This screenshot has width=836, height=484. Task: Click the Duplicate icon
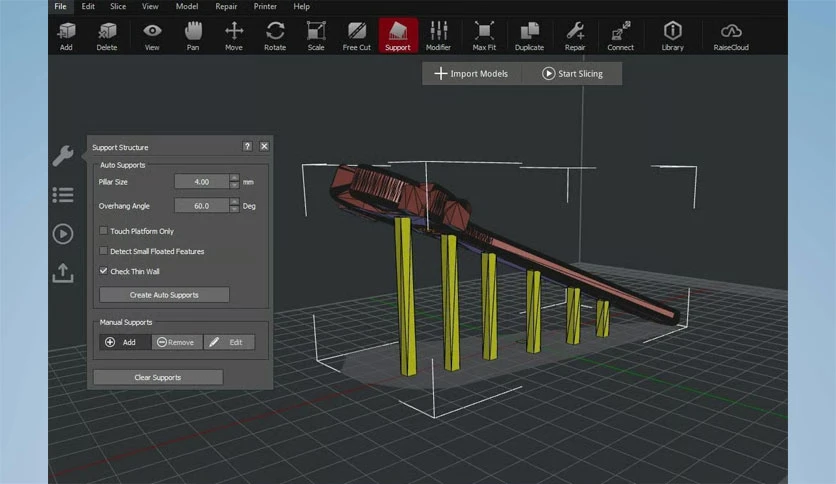point(529,36)
